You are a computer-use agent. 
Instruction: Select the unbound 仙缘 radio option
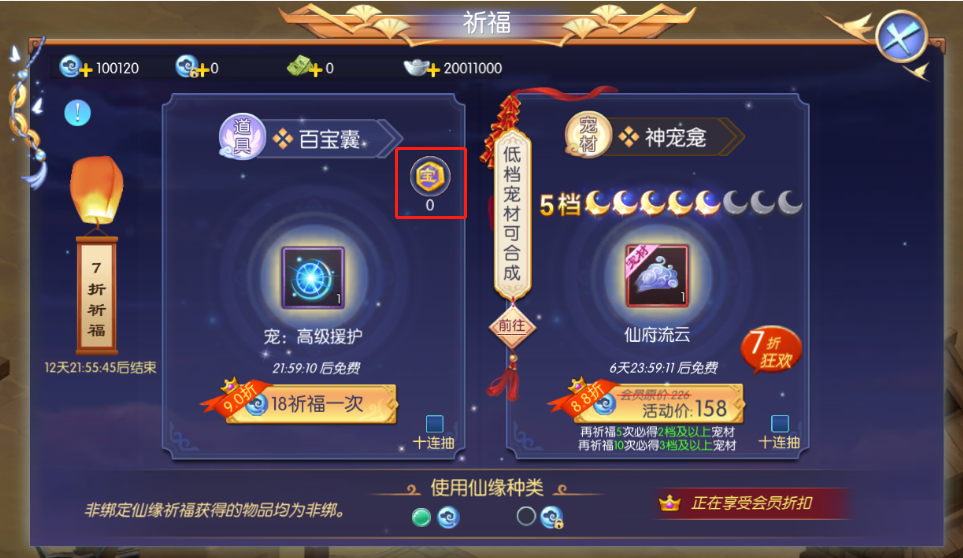421,517
